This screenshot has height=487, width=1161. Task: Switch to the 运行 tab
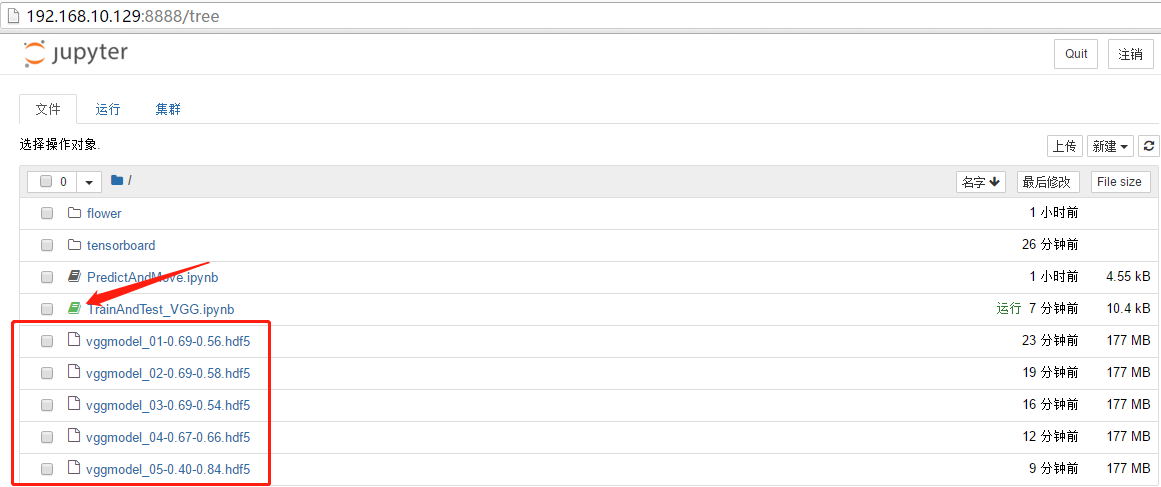point(108,110)
